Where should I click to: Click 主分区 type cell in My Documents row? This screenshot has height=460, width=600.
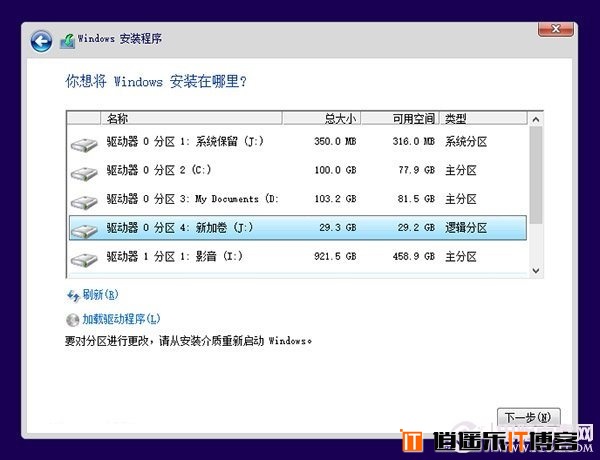(x=461, y=199)
